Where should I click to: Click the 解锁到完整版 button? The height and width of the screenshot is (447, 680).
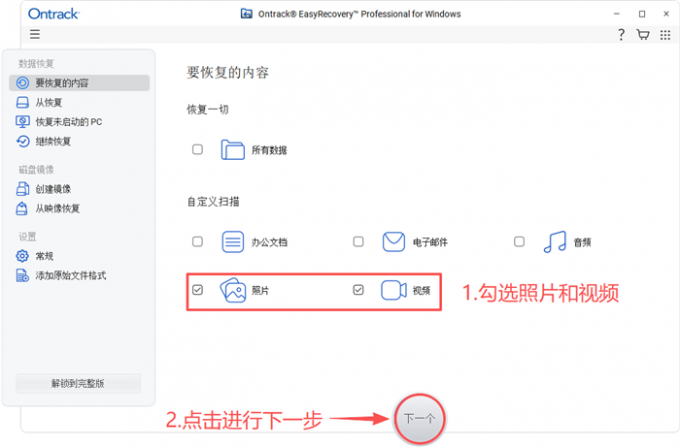(x=78, y=383)
